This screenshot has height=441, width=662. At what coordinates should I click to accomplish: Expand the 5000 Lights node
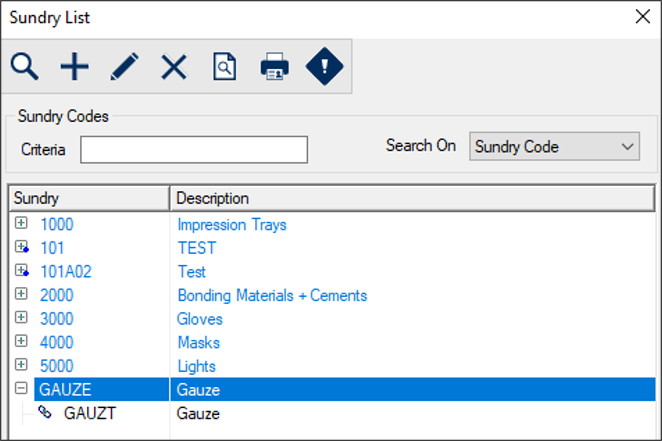[21, 365]
